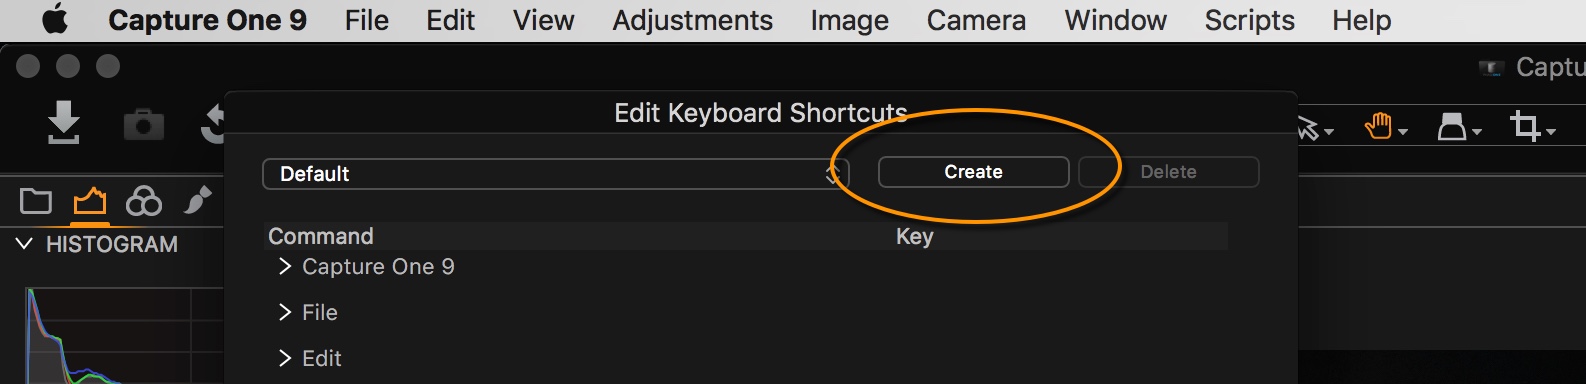
Task: Open the Library folder tool tab
Action: (36, 201)
